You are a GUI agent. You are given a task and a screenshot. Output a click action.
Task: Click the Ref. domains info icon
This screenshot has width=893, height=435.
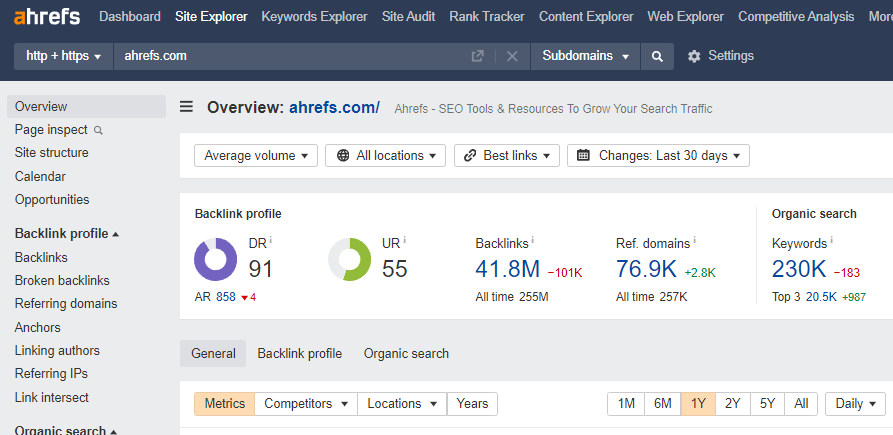pos(695,240)
